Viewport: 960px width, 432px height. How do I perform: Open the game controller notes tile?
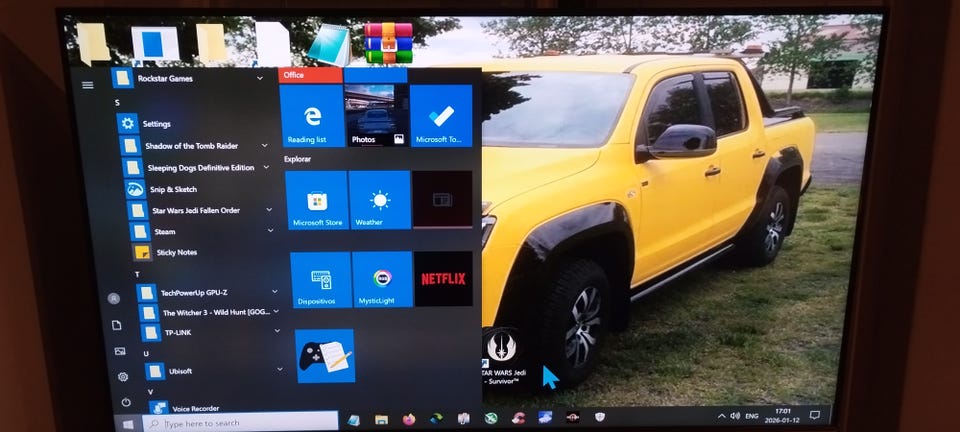click(x=325, y=356)
